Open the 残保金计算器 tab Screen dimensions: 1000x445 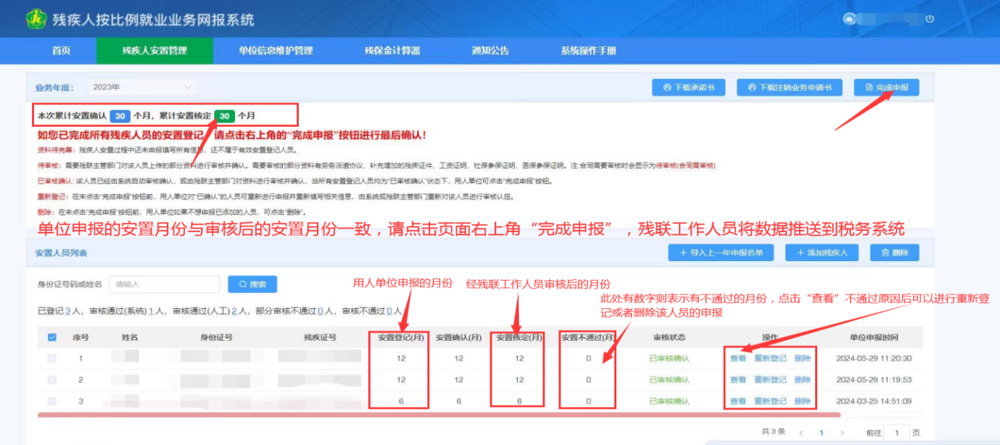pyautogui.click(x=392, y=51)
